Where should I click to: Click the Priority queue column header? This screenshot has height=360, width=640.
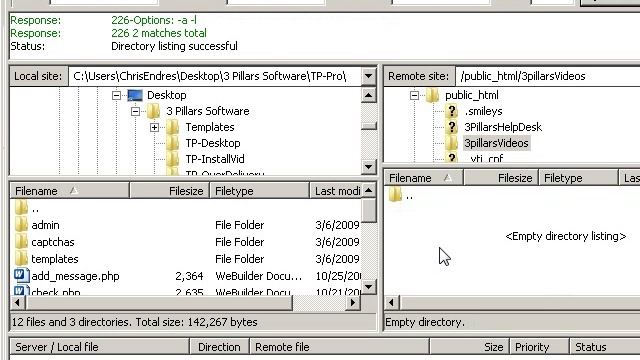point(539,347)
